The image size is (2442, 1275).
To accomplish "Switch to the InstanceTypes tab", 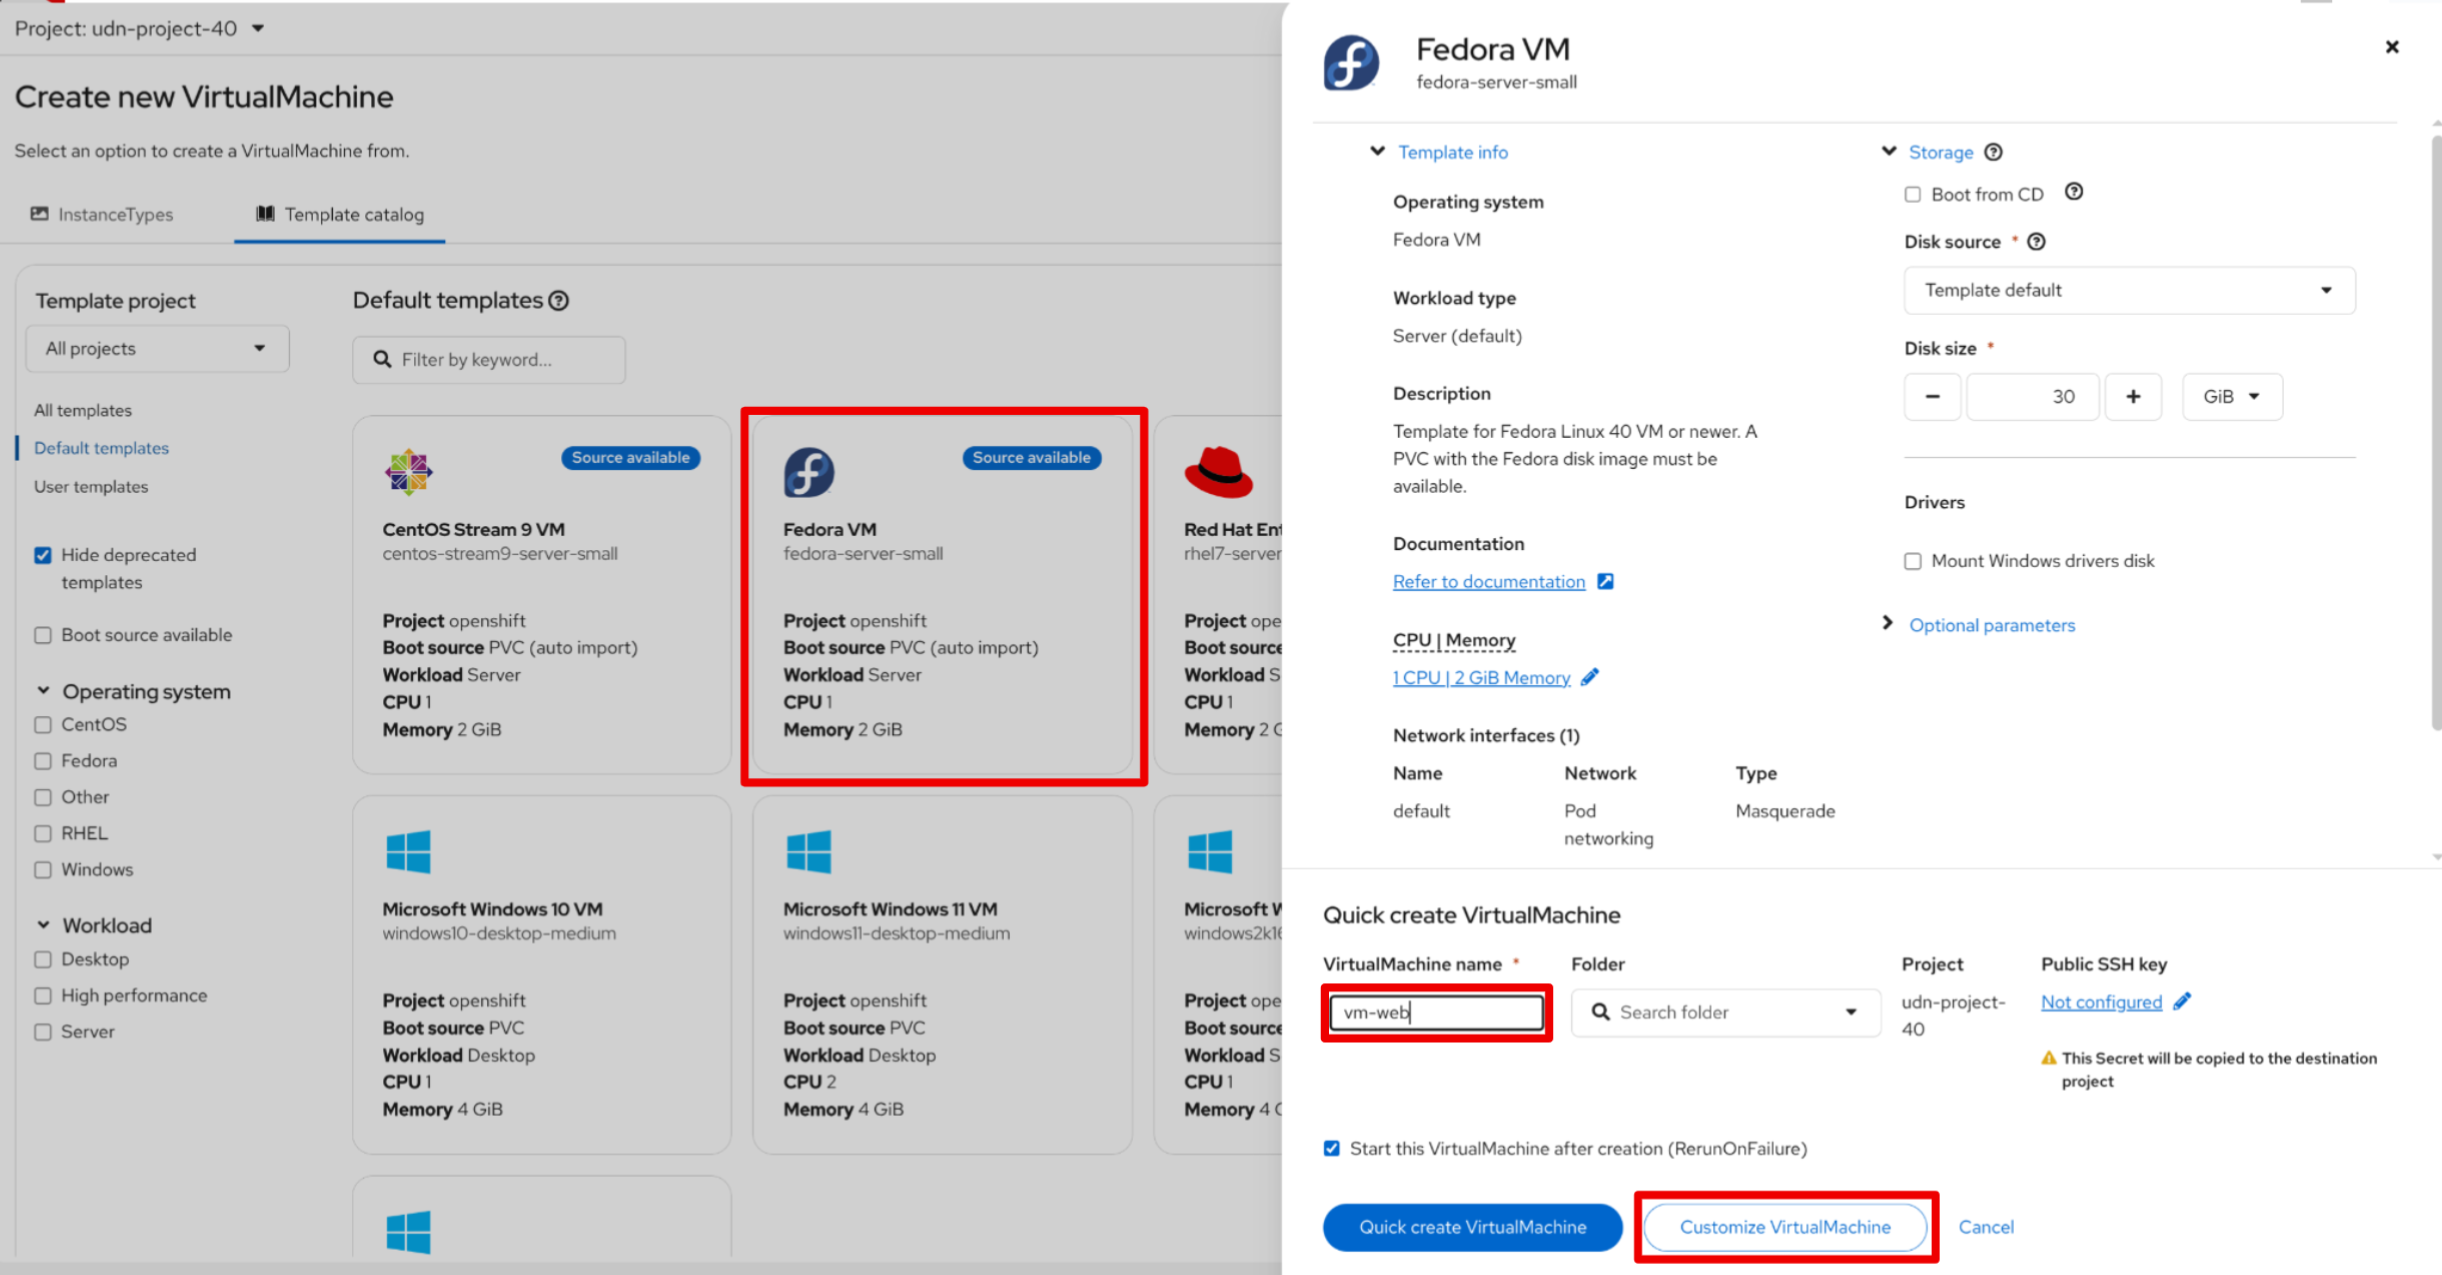I will tap(102, 214).
